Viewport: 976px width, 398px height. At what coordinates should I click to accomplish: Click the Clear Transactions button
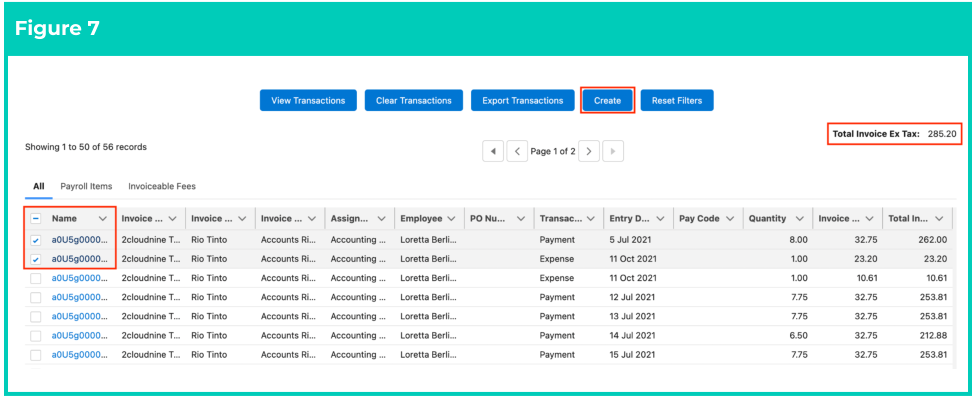(x=413, y=100)
